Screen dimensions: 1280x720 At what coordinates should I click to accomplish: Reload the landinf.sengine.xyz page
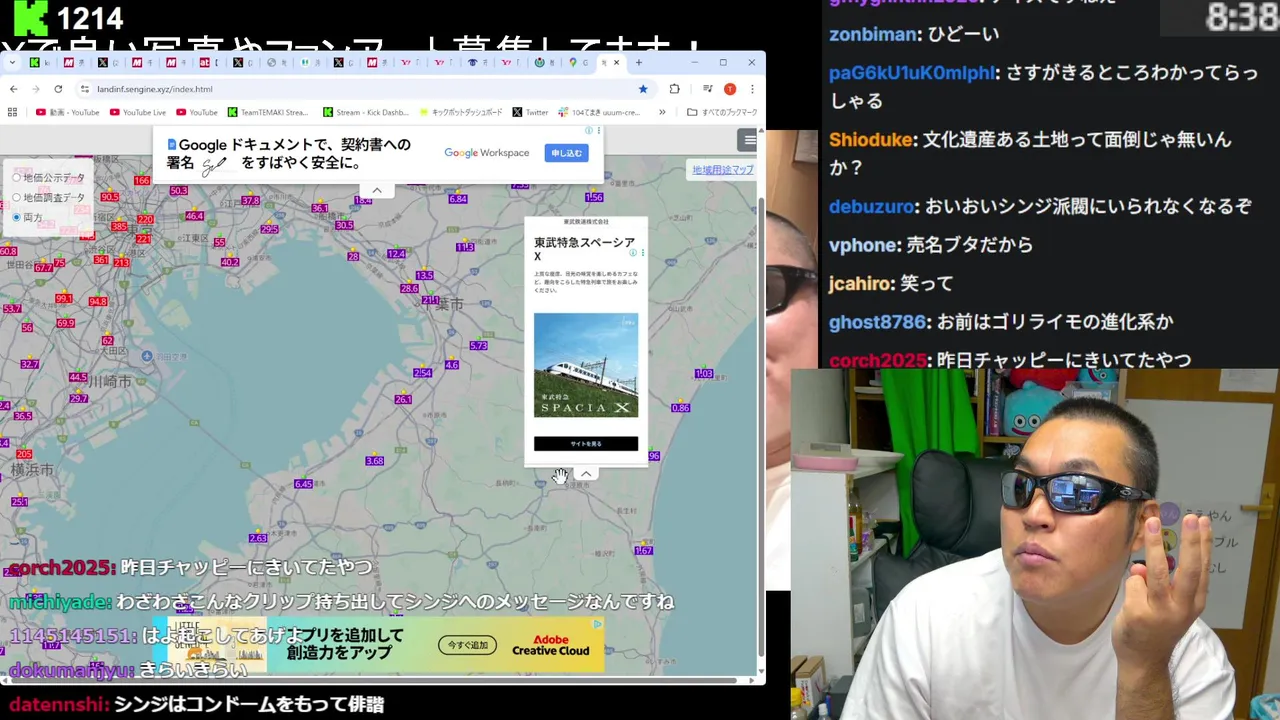pos(58,89)
